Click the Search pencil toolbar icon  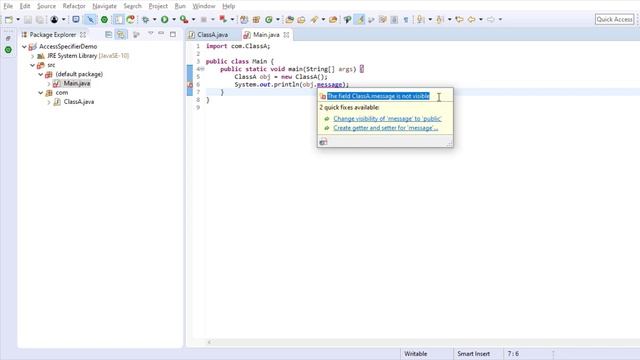pos(314,20)
